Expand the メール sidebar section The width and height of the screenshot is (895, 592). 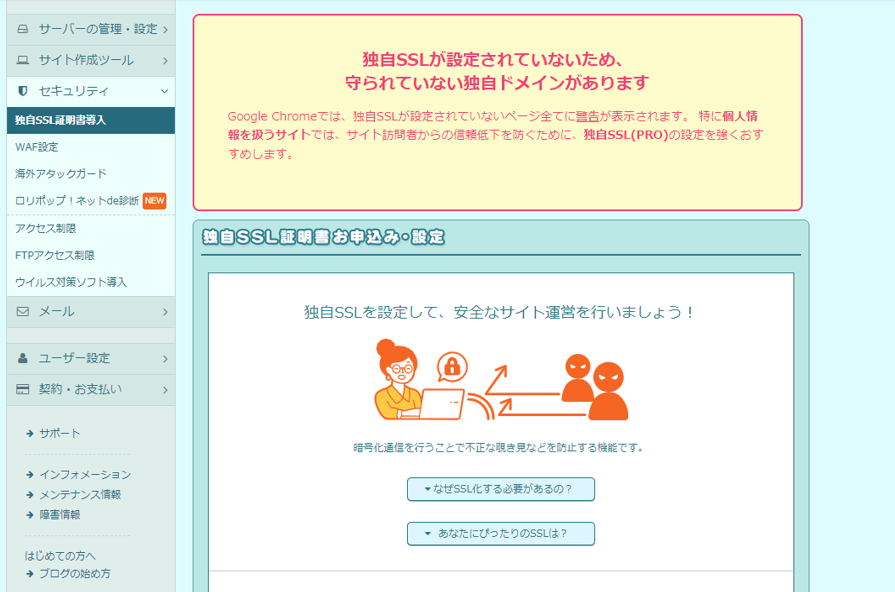click(x=90, y=313)
